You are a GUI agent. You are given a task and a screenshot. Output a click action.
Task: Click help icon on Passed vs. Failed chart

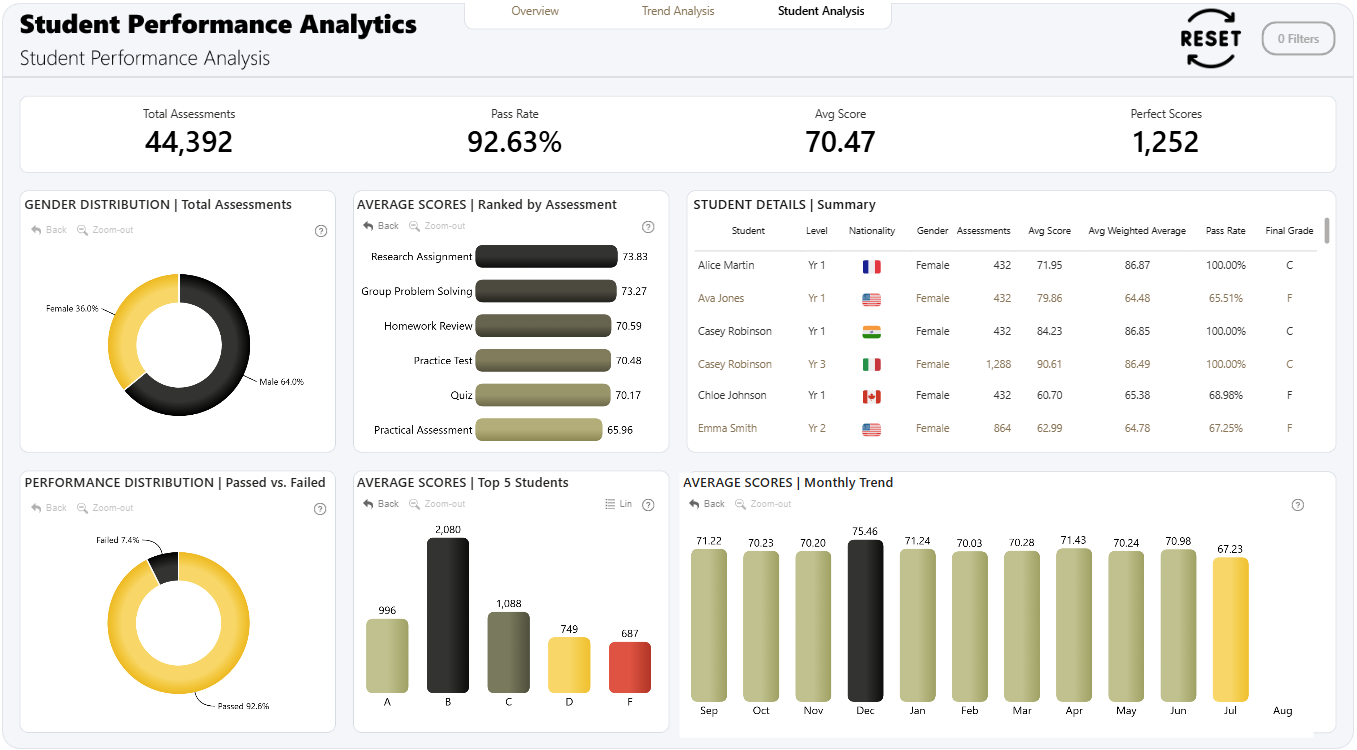[320, 509]
